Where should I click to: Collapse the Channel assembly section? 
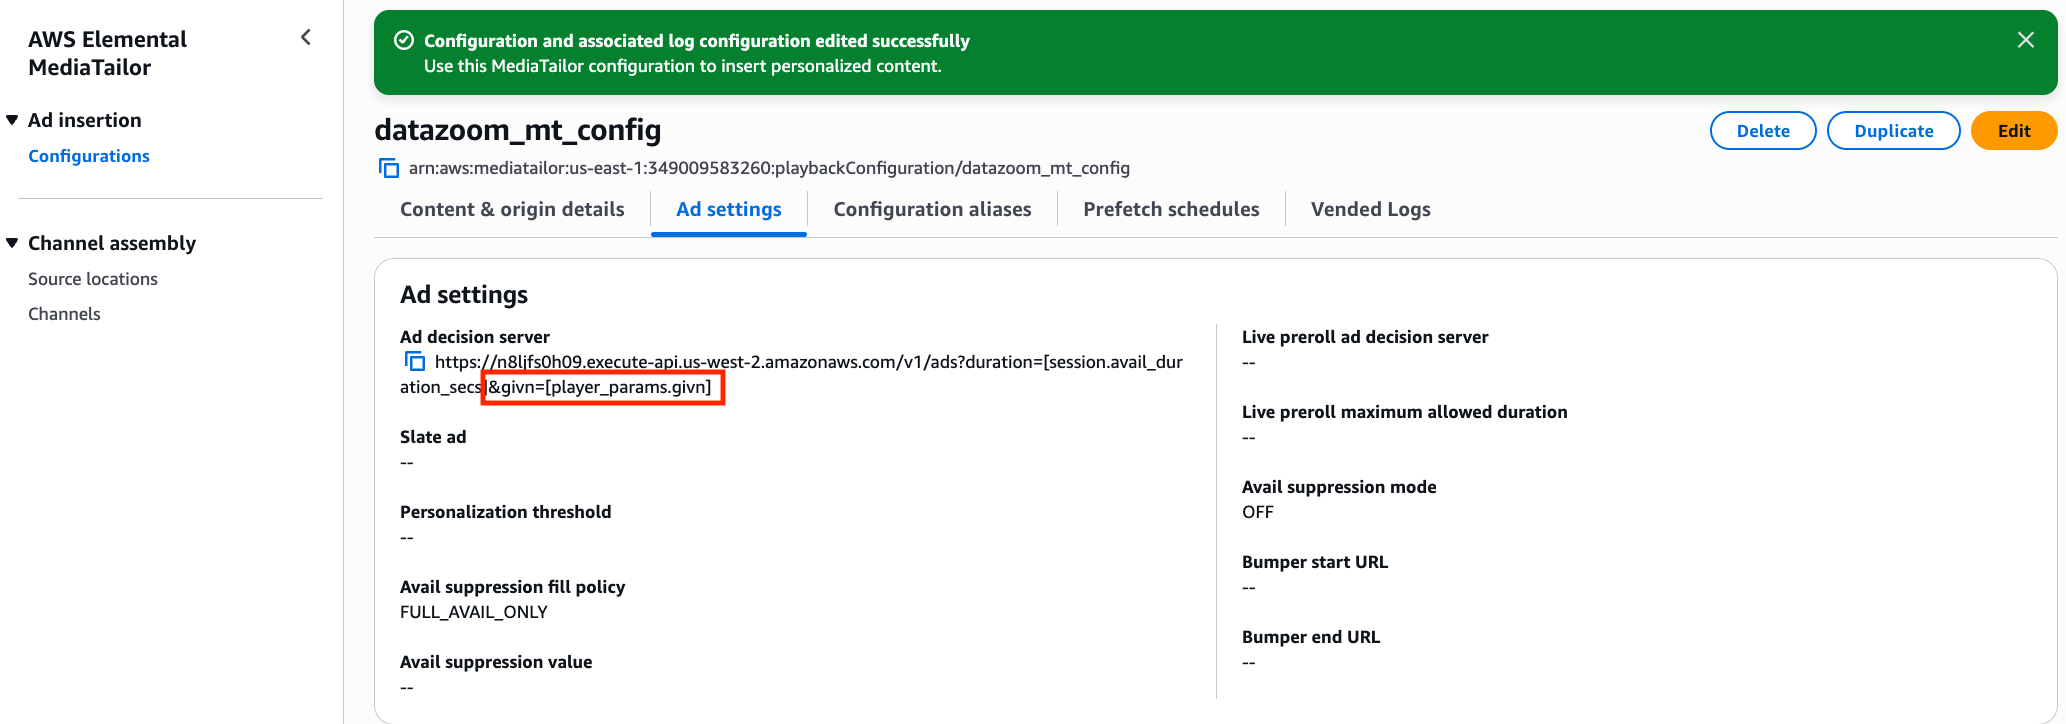pyautogui.click(x=12, y=243)
